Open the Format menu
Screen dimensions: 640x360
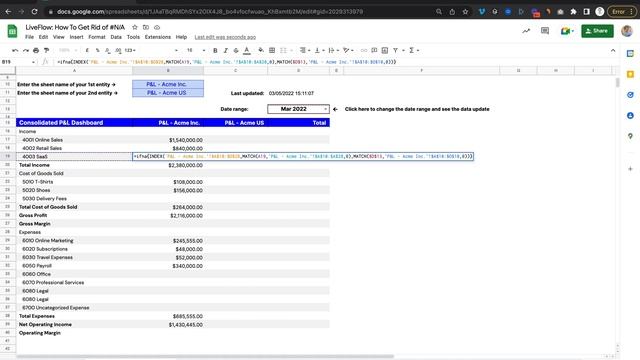(x=97, y=37)
